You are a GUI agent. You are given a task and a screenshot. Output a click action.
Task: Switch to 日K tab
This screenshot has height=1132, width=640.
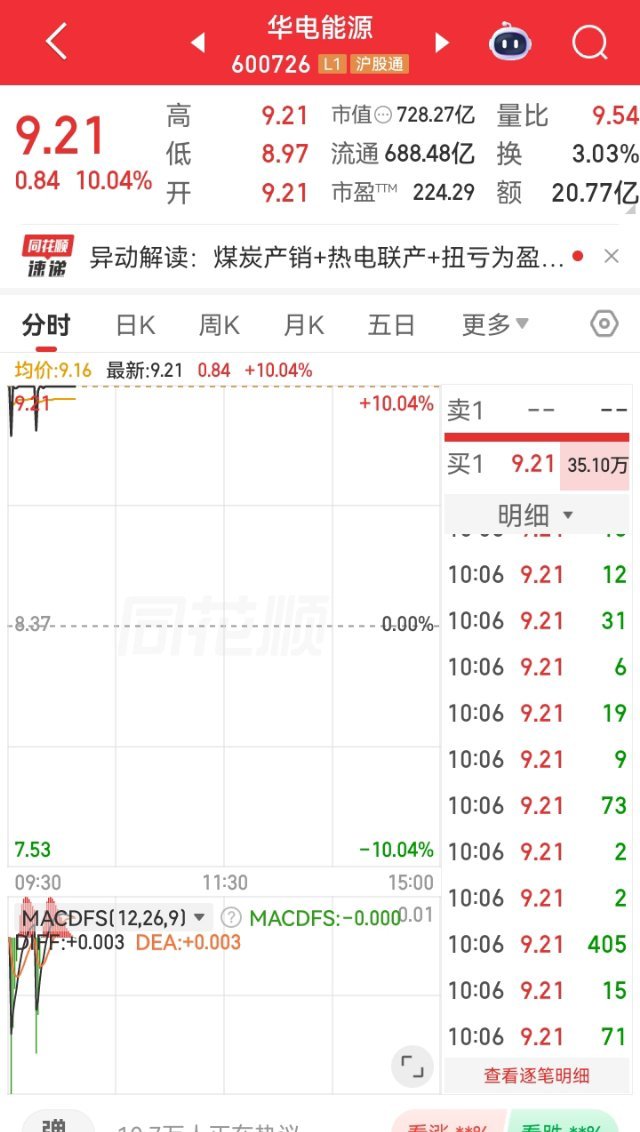tap(136, 326)
